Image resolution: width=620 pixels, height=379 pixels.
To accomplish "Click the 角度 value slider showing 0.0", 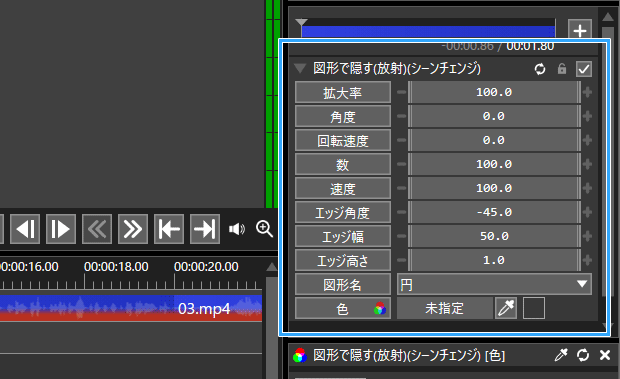I will [494, 117].
